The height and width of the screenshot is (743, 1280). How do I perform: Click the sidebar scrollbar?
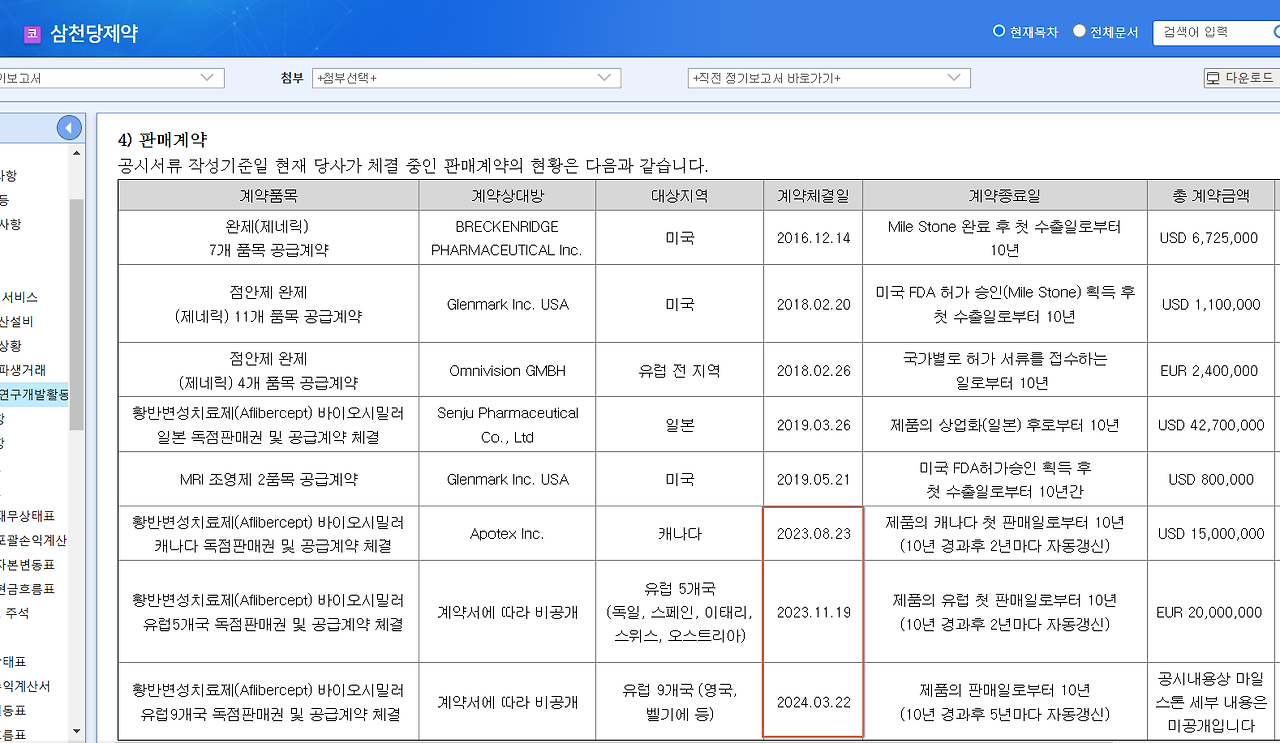pos(78,300)
